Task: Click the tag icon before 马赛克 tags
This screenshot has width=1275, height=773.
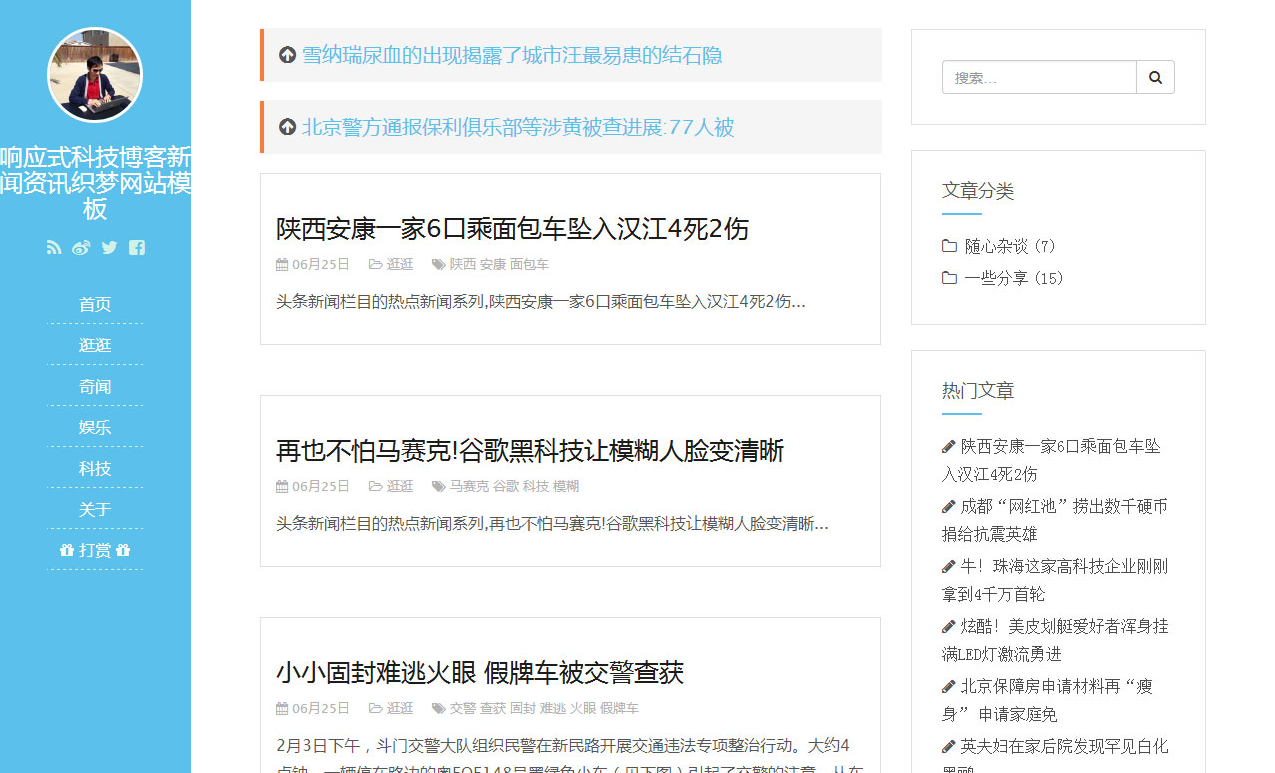Action: (437, 485)
